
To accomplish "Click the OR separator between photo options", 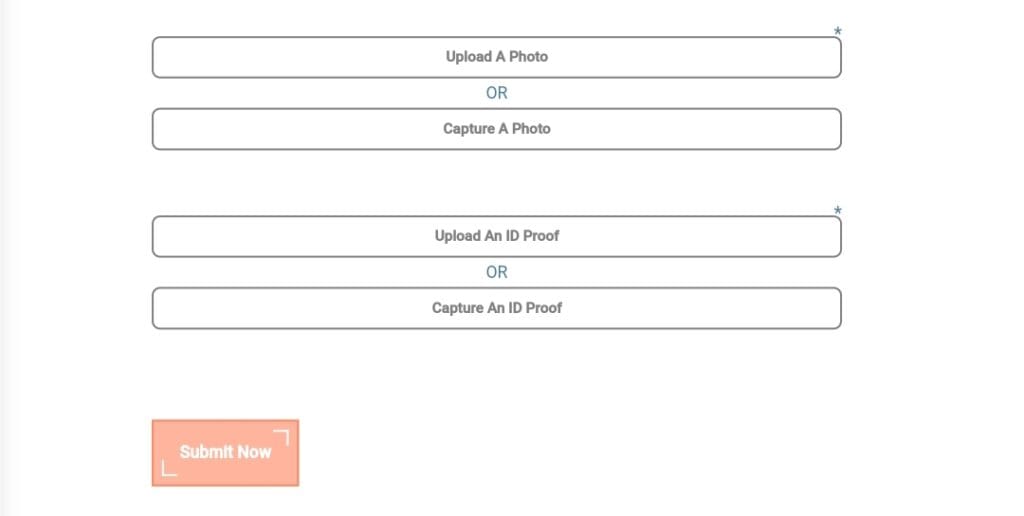I will pyautogui.click(x=497, y=93).
